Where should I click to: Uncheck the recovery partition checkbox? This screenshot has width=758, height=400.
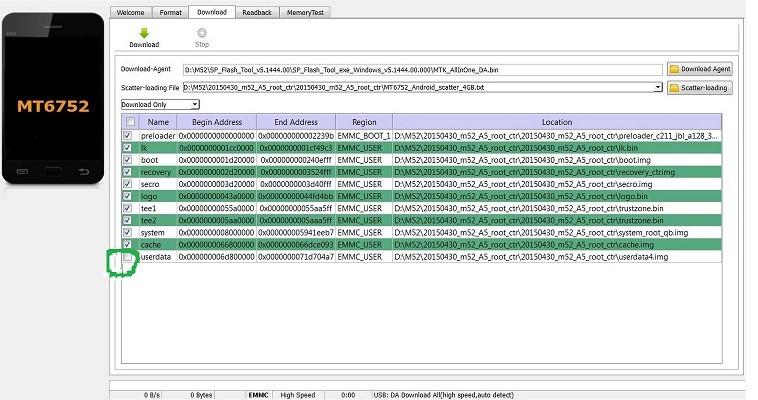(128, 172)
